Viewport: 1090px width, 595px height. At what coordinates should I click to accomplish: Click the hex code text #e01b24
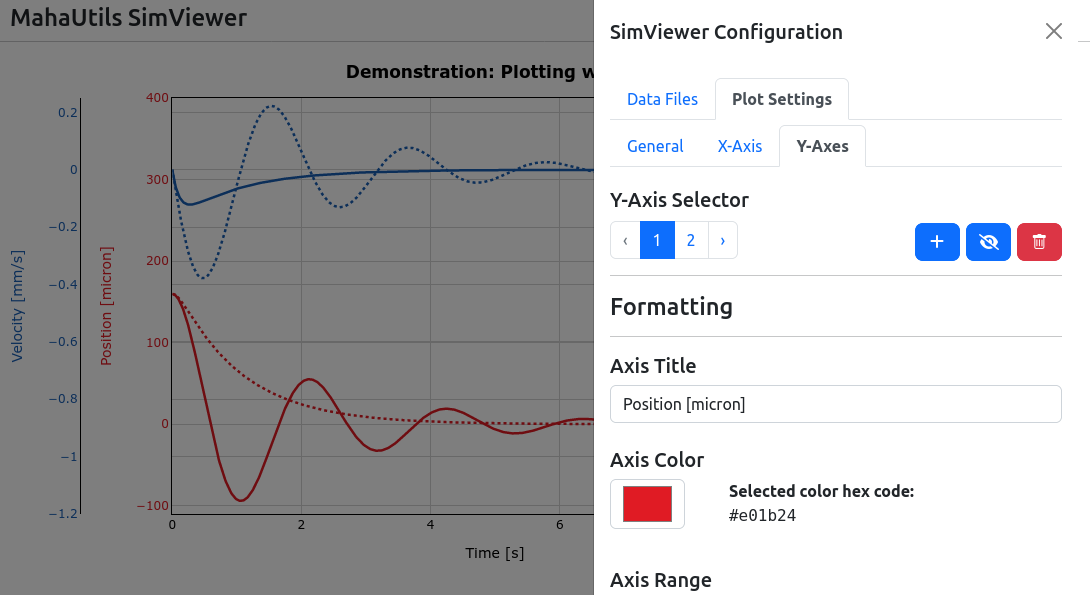[x=762, y=516]
